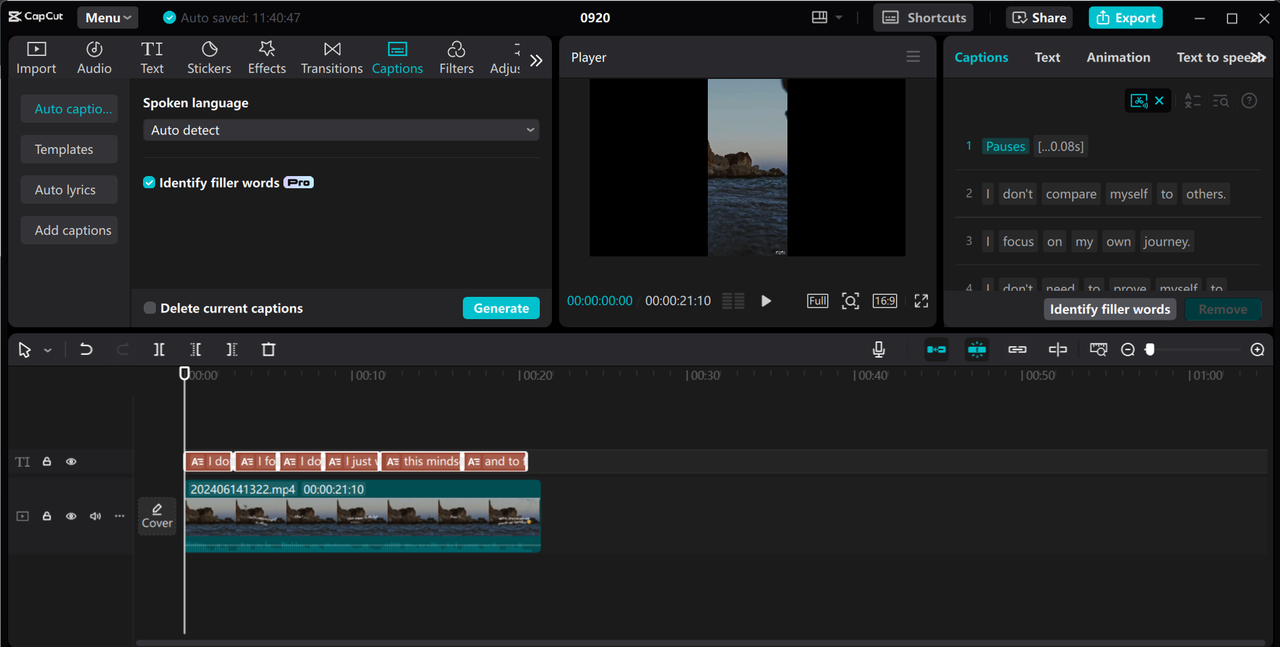
Task: Mute the video track audio
Action: pos(95,516)
